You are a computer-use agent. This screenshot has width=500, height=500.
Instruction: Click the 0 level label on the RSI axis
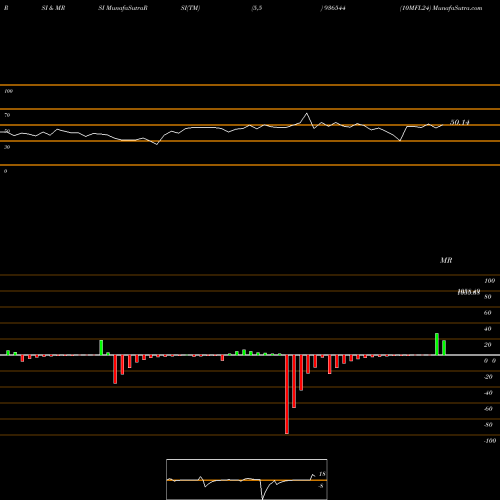click(x=5, y=171)
